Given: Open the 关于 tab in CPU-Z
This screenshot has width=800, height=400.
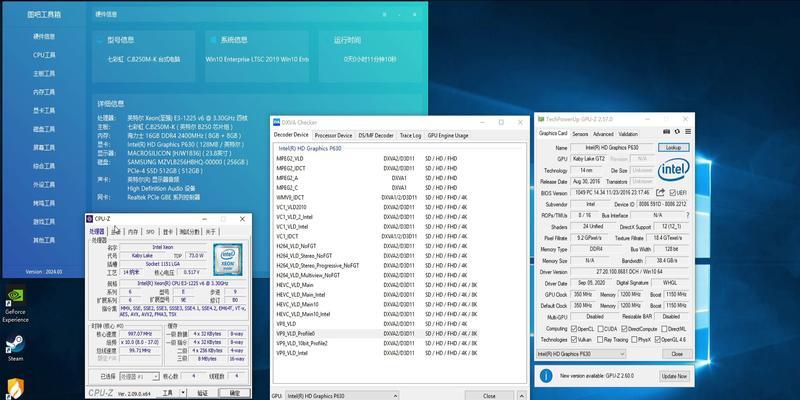Looking at the screenshot, I should coord(210,232).
